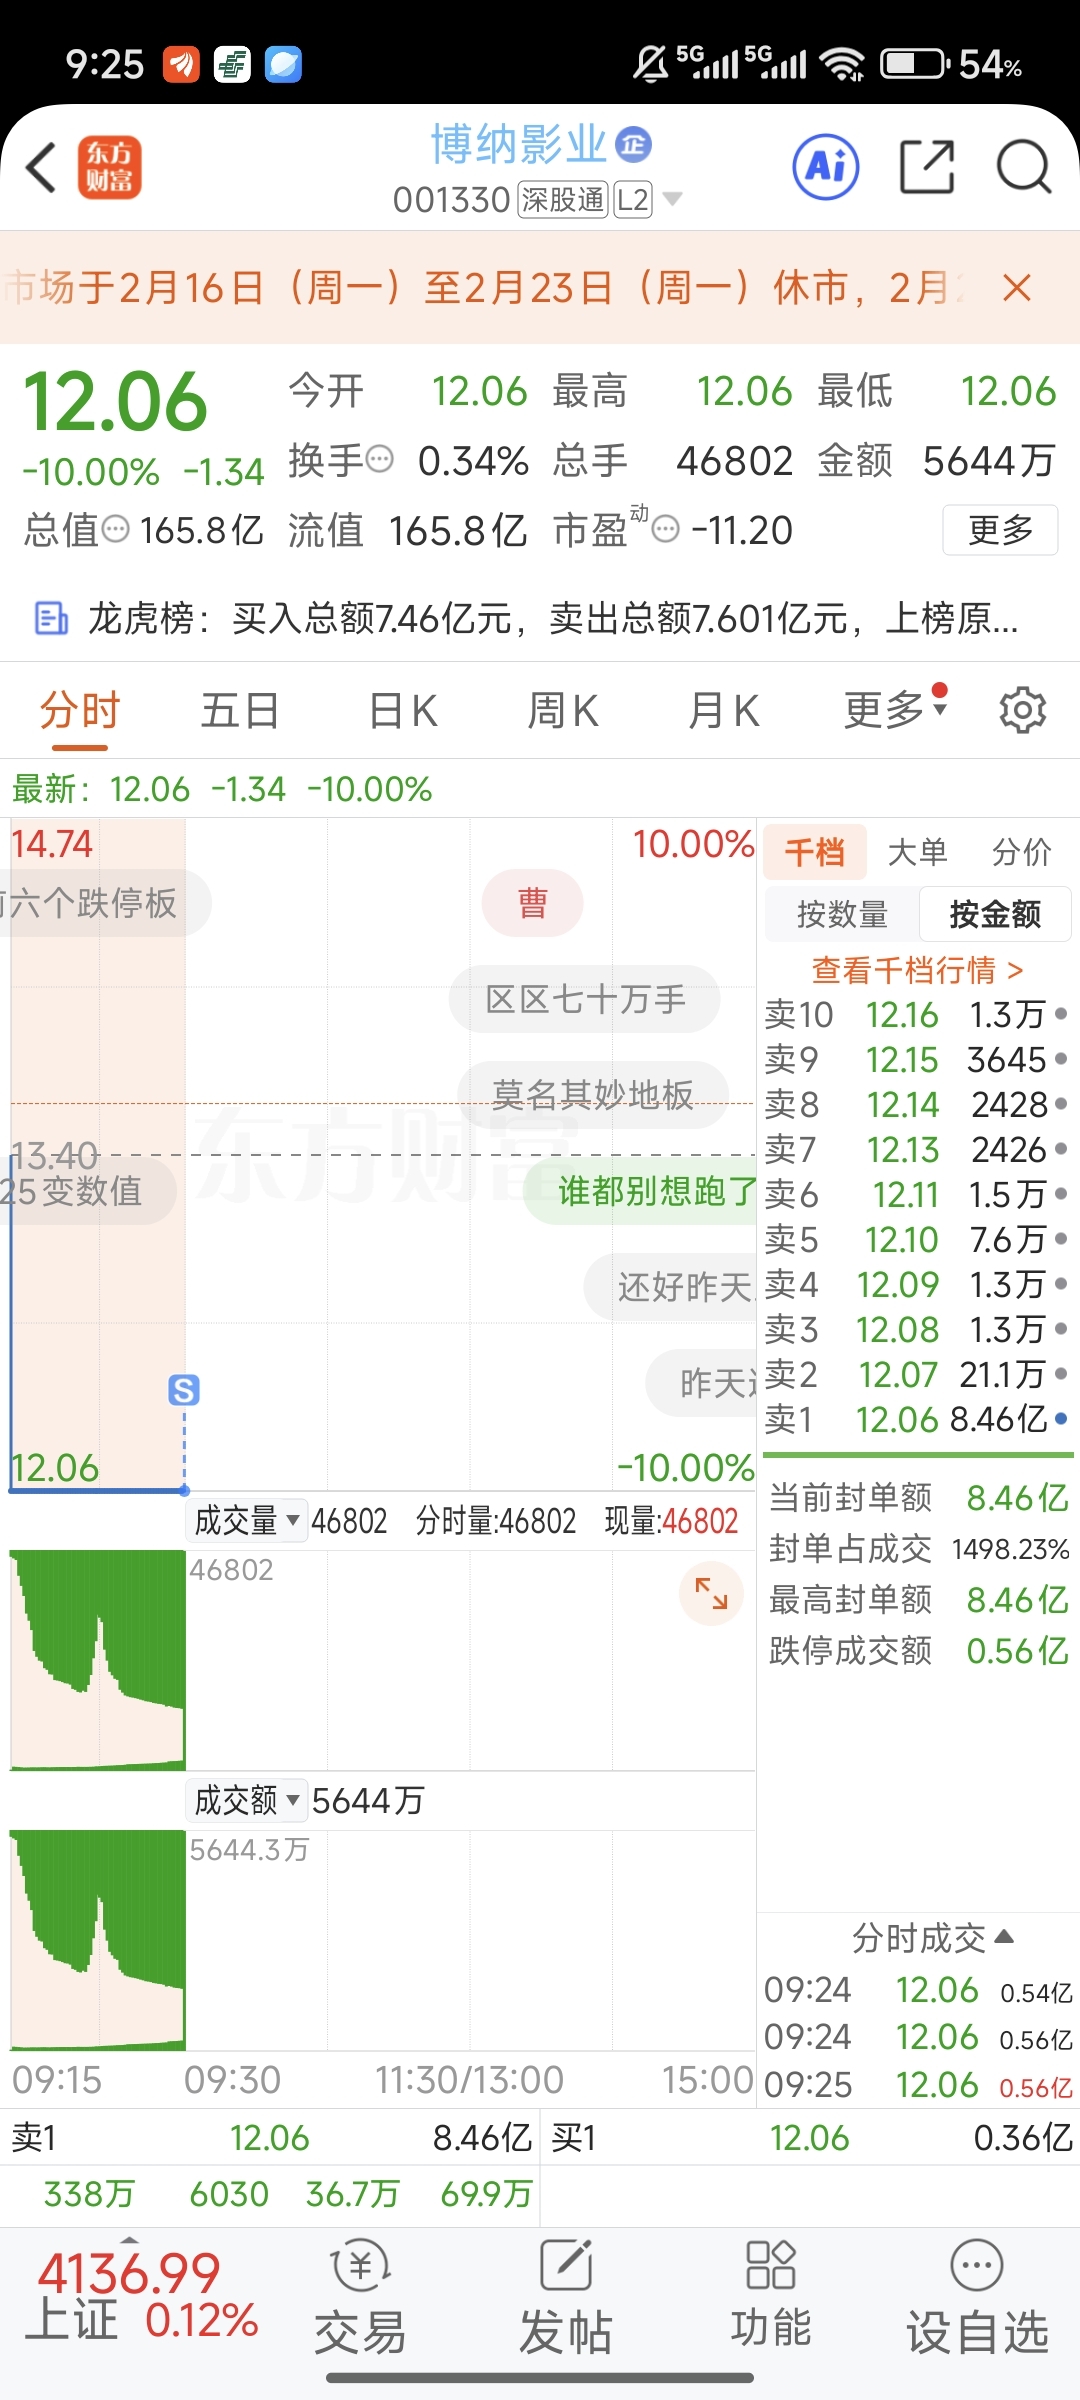The height and width of the screenshot is (2400, 1080).
Task: Tap the 卖1 row 8.46亿 in order list
Action: [917, 1419]
